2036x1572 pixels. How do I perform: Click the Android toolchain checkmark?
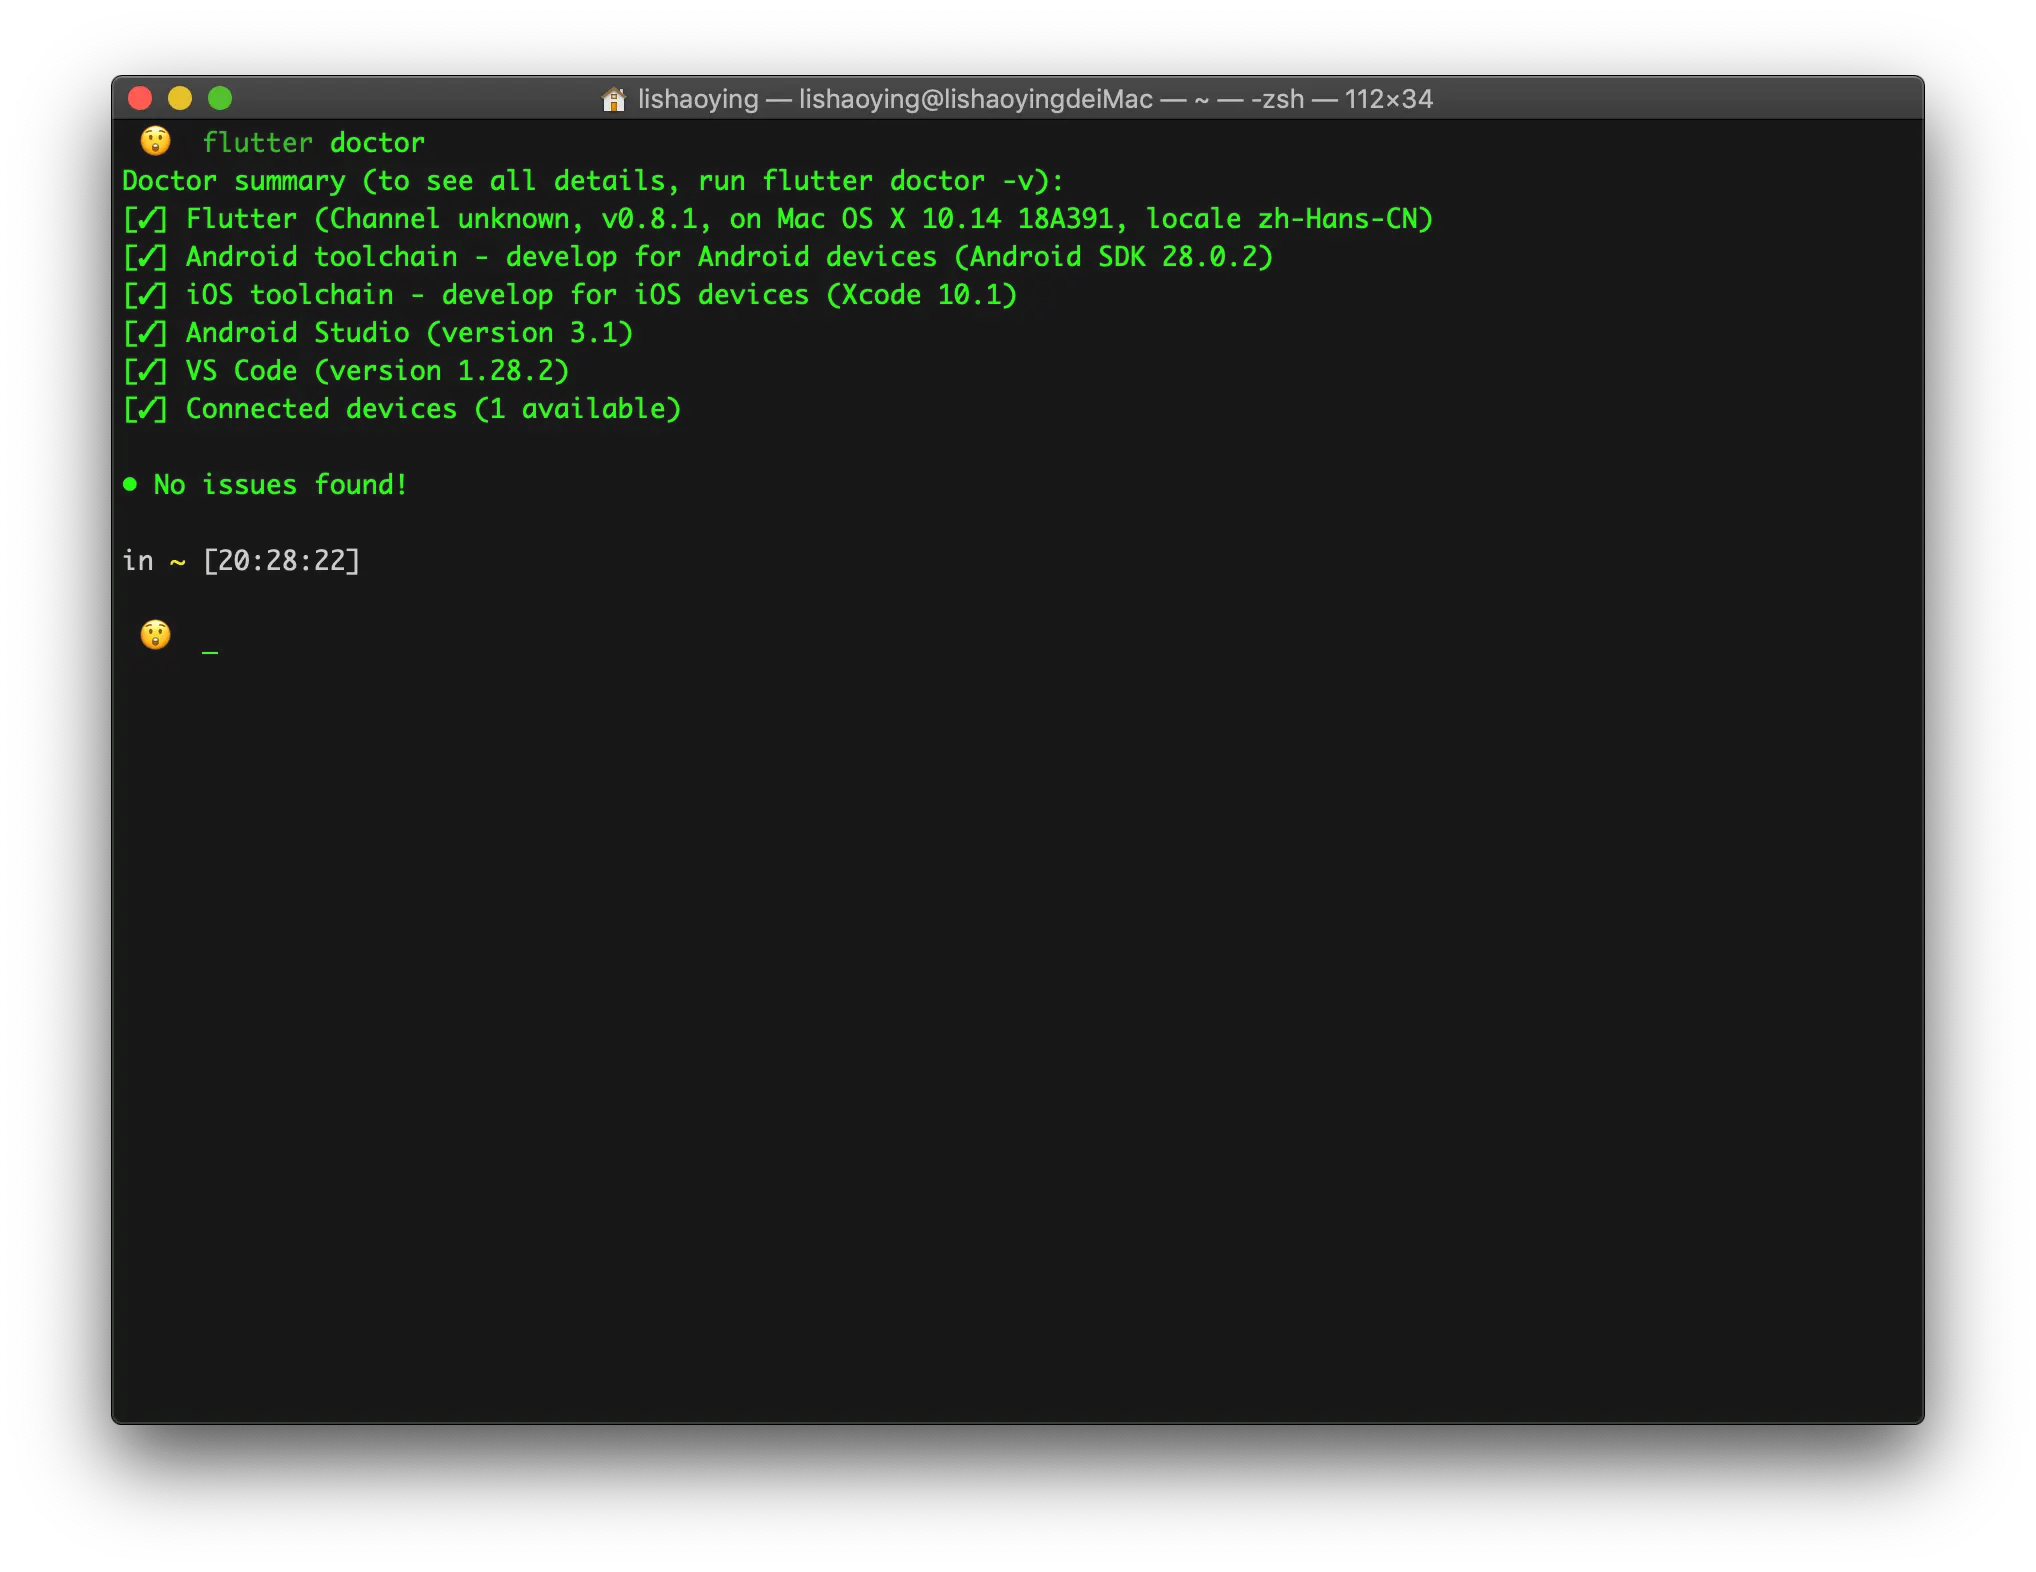click(146, 257)
